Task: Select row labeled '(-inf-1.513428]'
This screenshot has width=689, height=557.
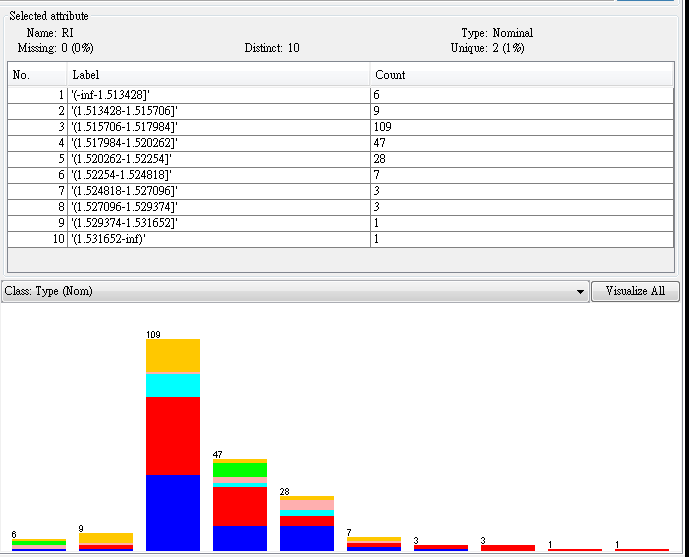Action: 341,95
